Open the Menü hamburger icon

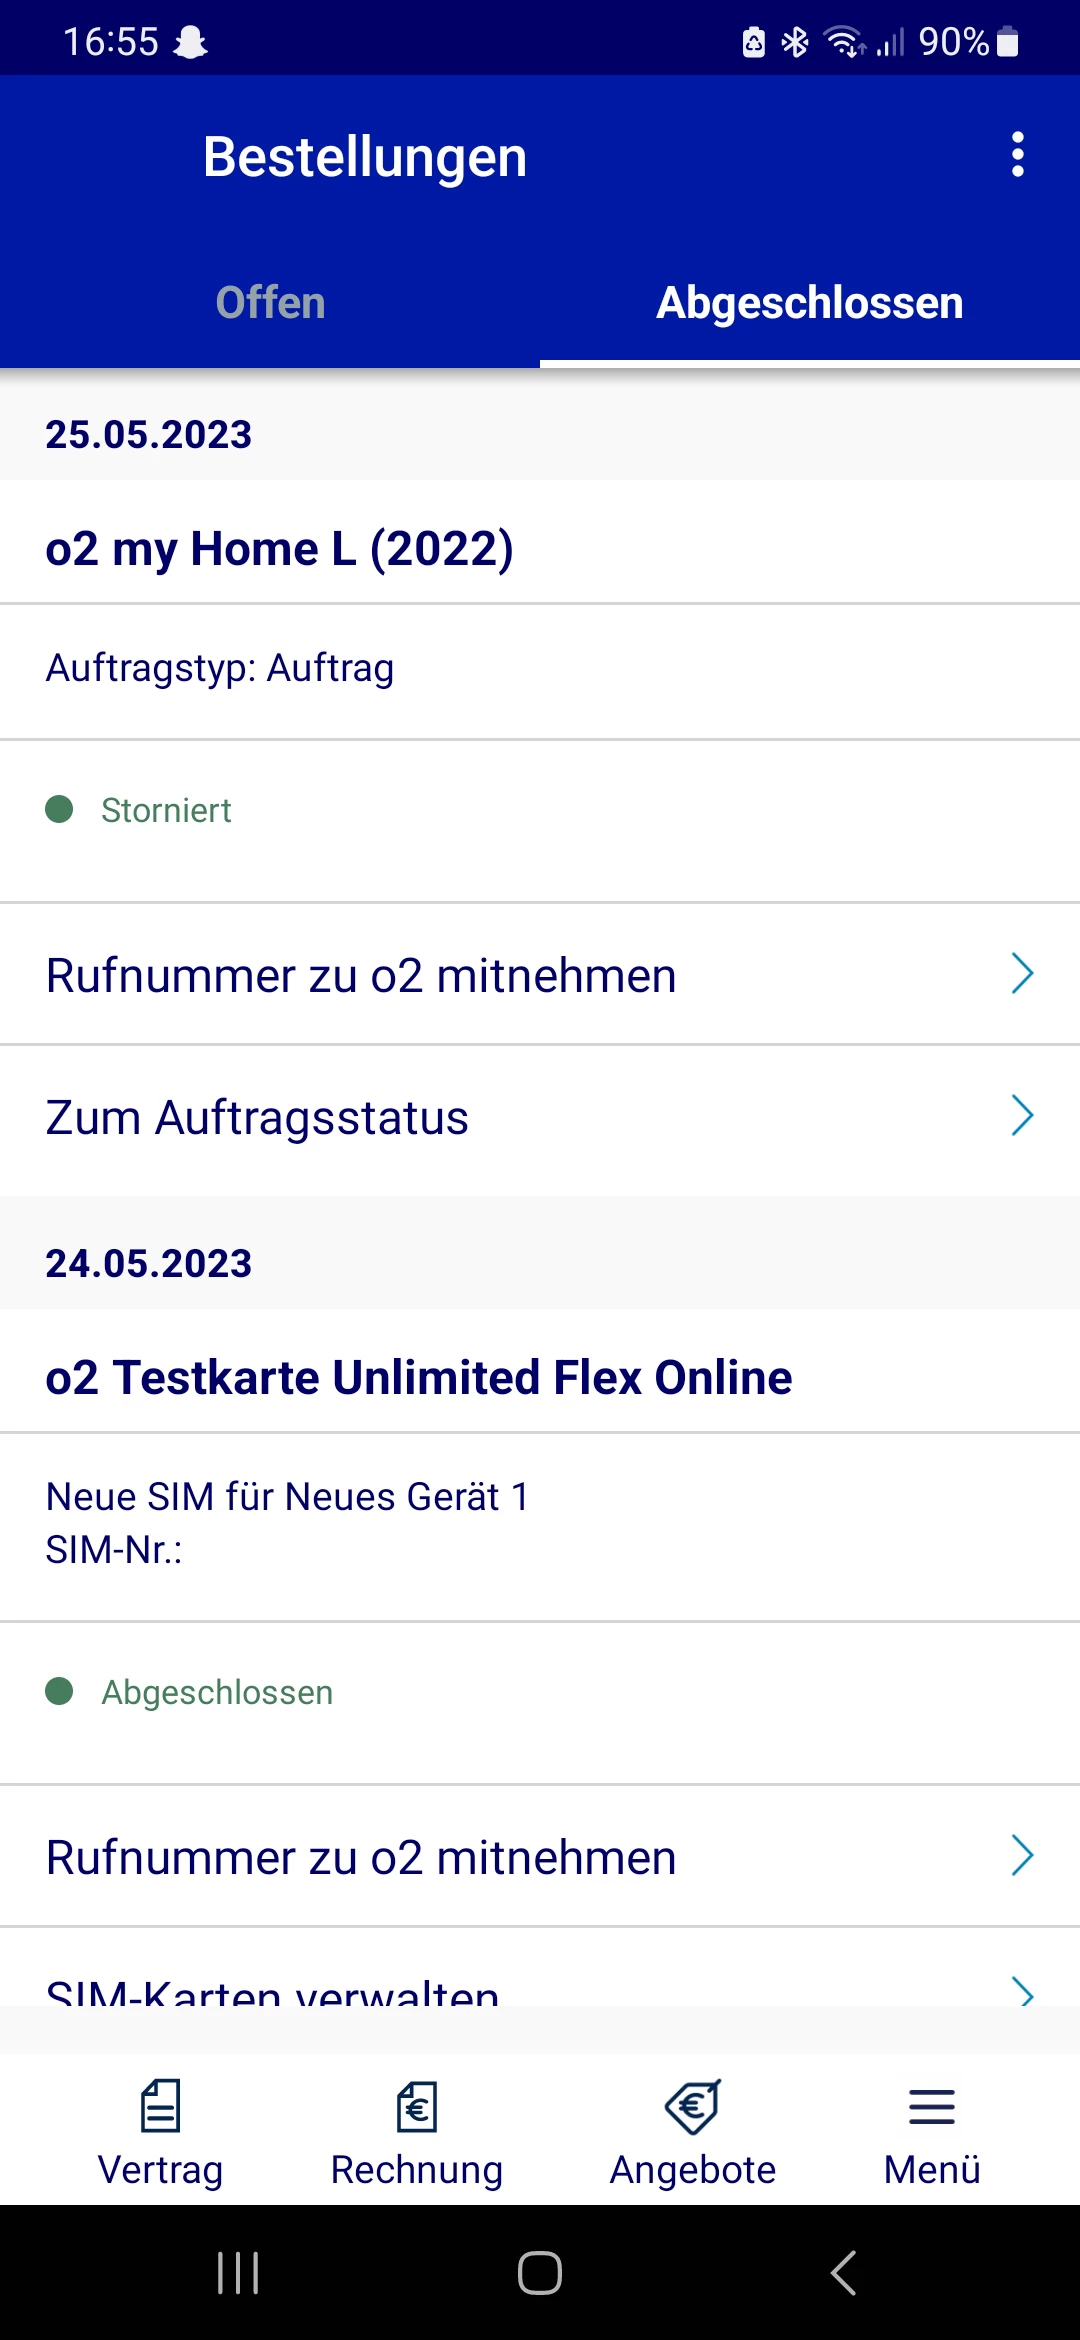[931, 2105]
